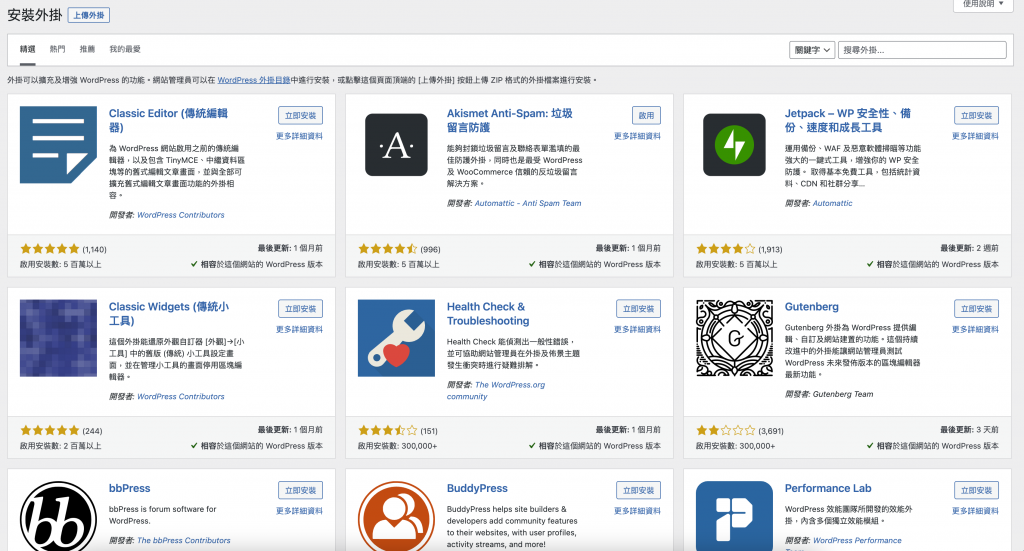
Task: Install the Performance Lab plugin
Action: tap(976, 490)
